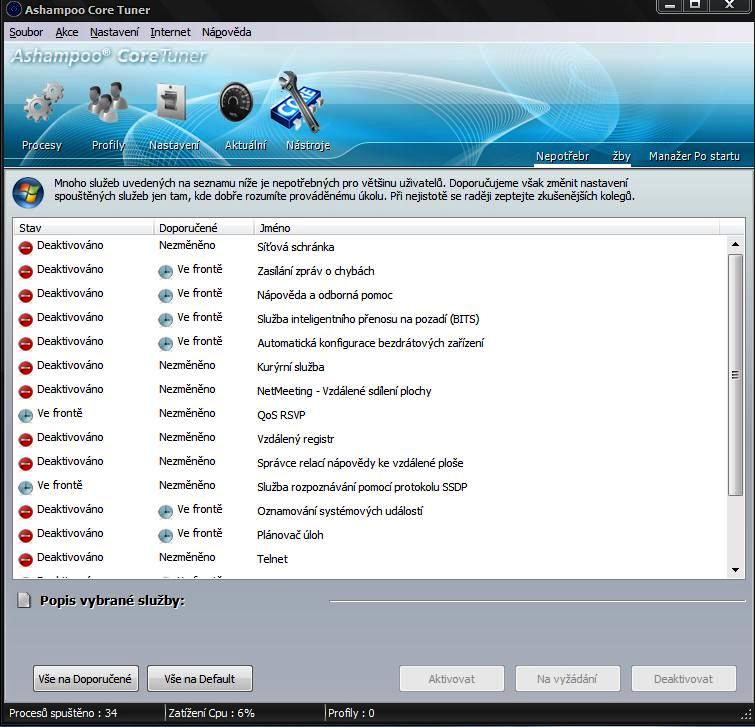Viewport: 755px width, 727px height.
Task: Click the Na vyžádání button
Action: pos(568,679)
